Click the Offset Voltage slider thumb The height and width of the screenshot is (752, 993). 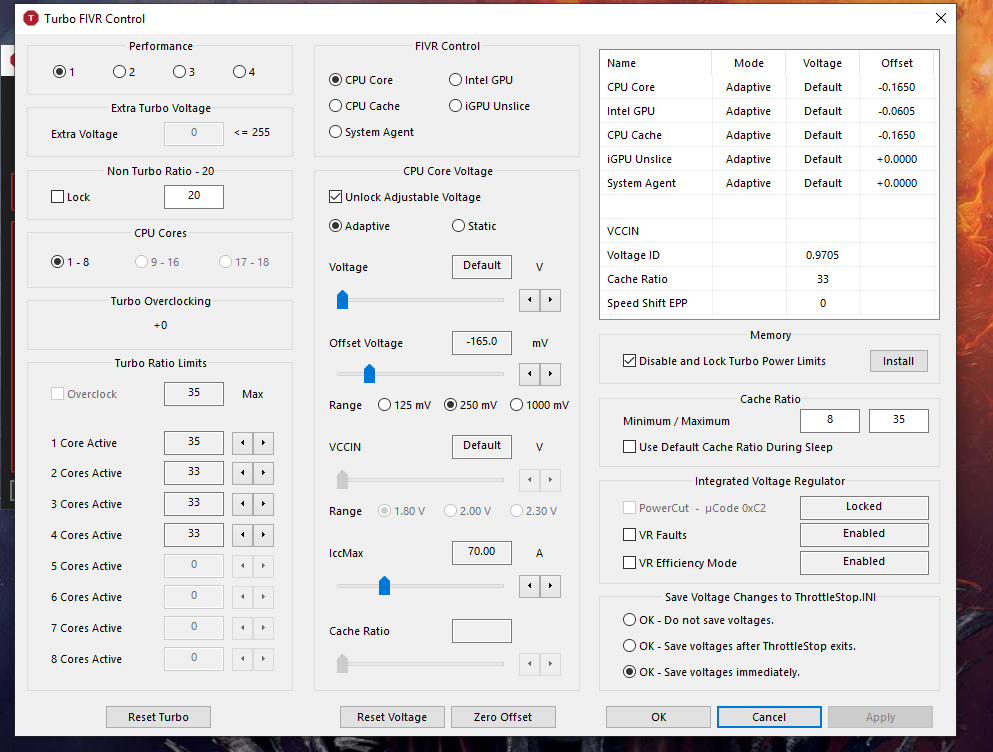point(370,374)
